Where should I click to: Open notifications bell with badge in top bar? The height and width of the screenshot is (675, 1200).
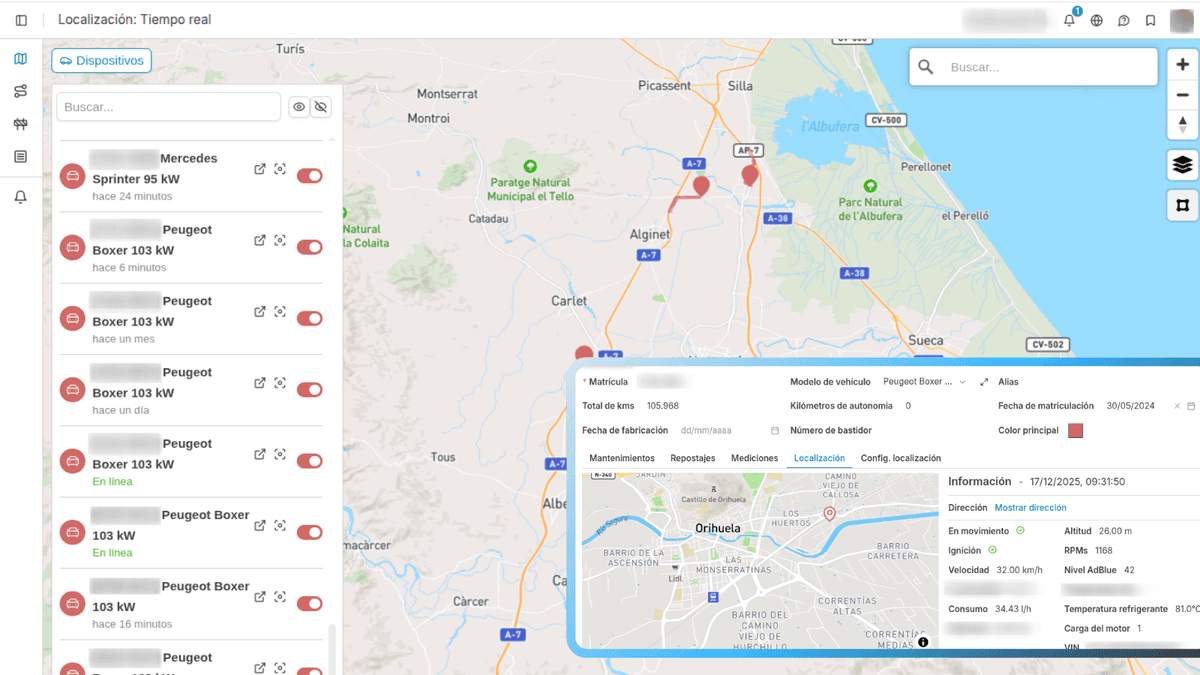(x=1069, y=20)
